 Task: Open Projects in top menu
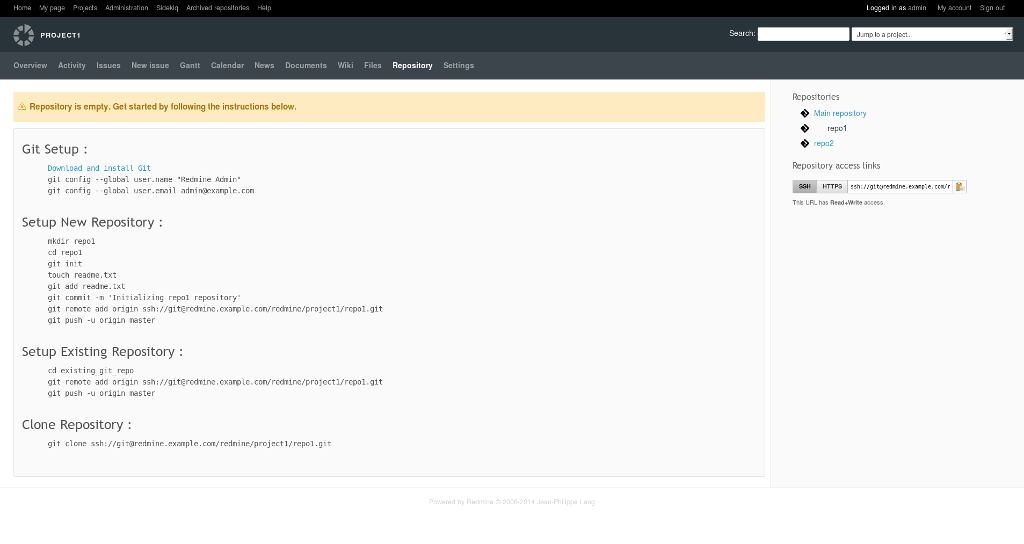click(85, 8)
